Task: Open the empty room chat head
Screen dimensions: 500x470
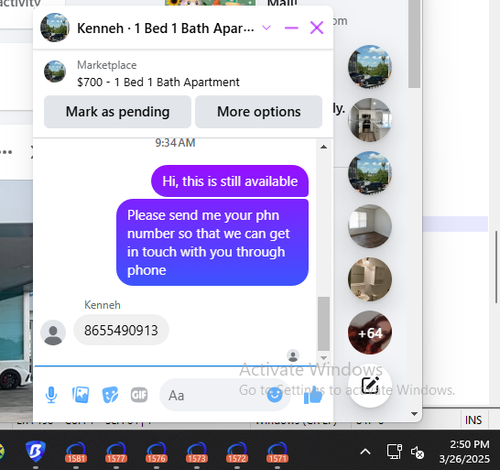Action: 370,226
